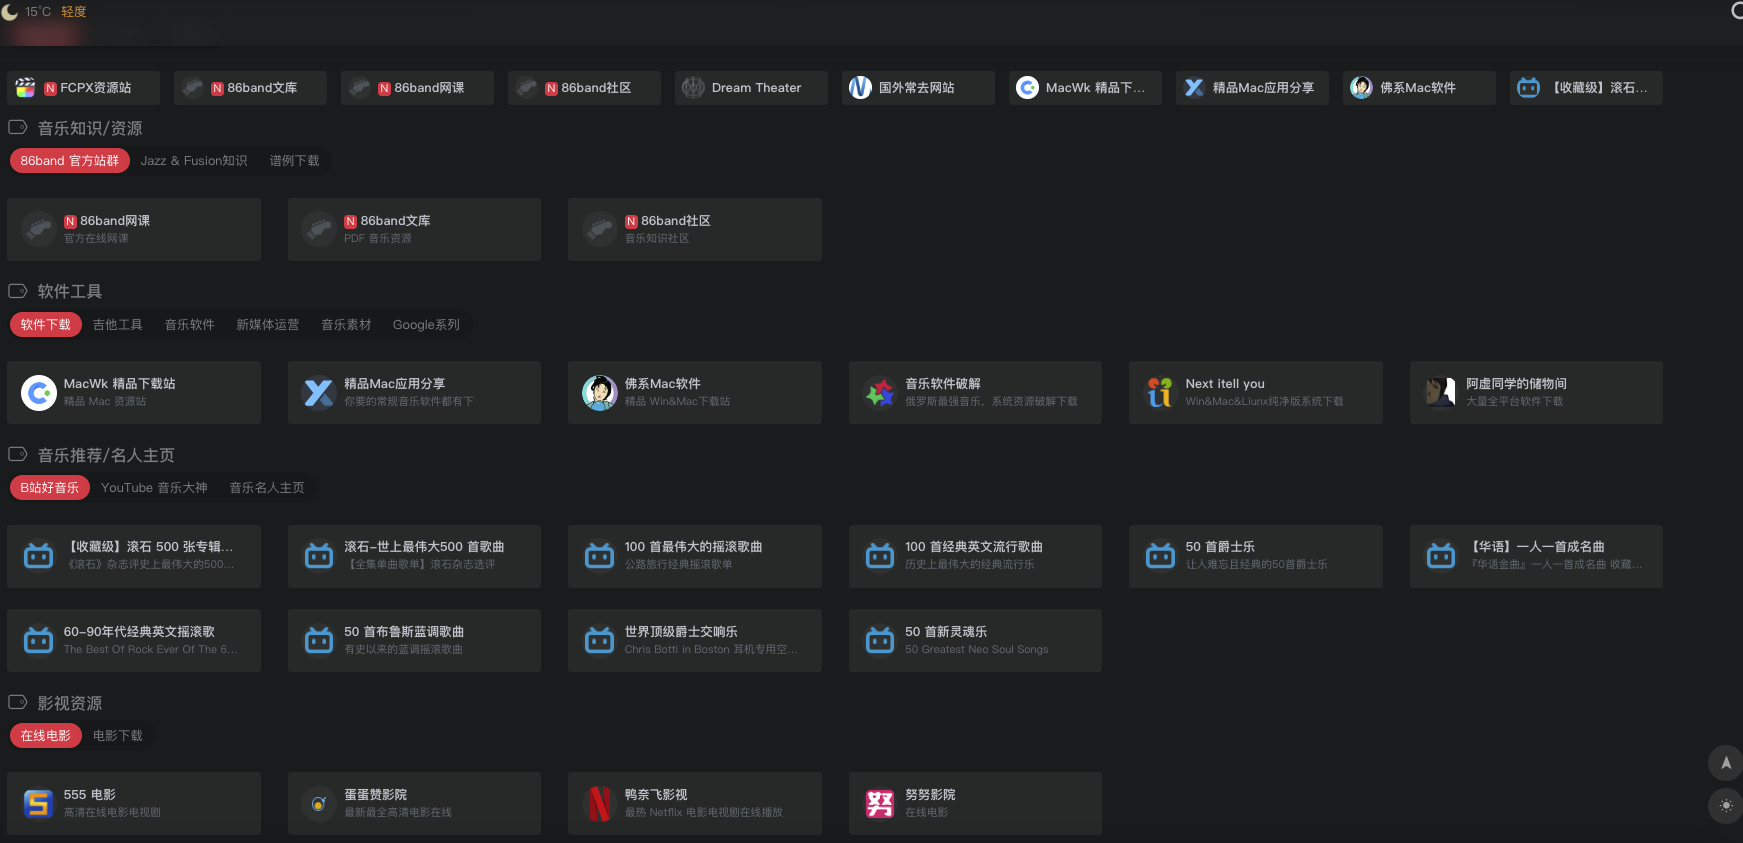Screen dimensions: 1743x843
Task: Click 佛系Mac软件 card avatar icon
Action: tap(599, 393)
